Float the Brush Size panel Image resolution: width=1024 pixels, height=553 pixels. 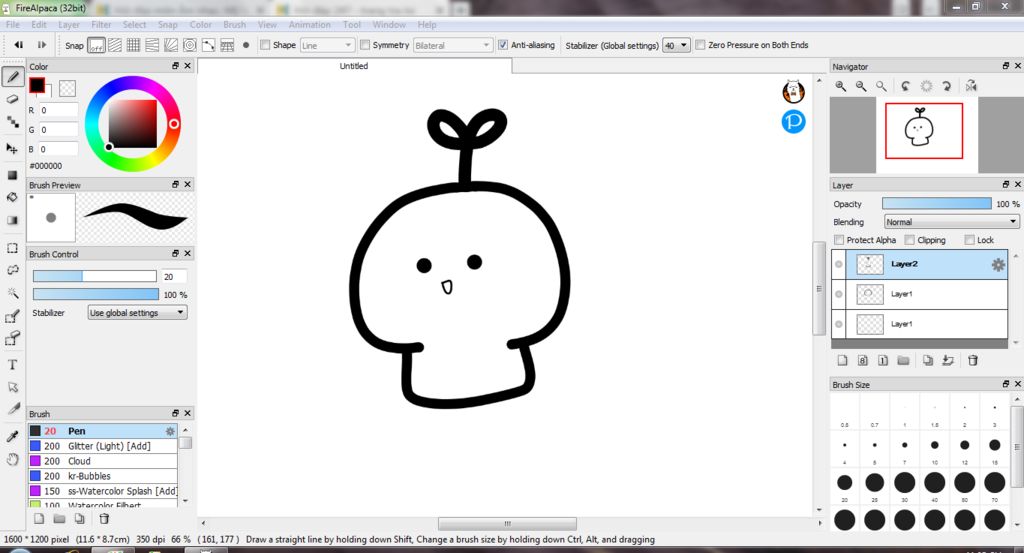[1006, 384]
